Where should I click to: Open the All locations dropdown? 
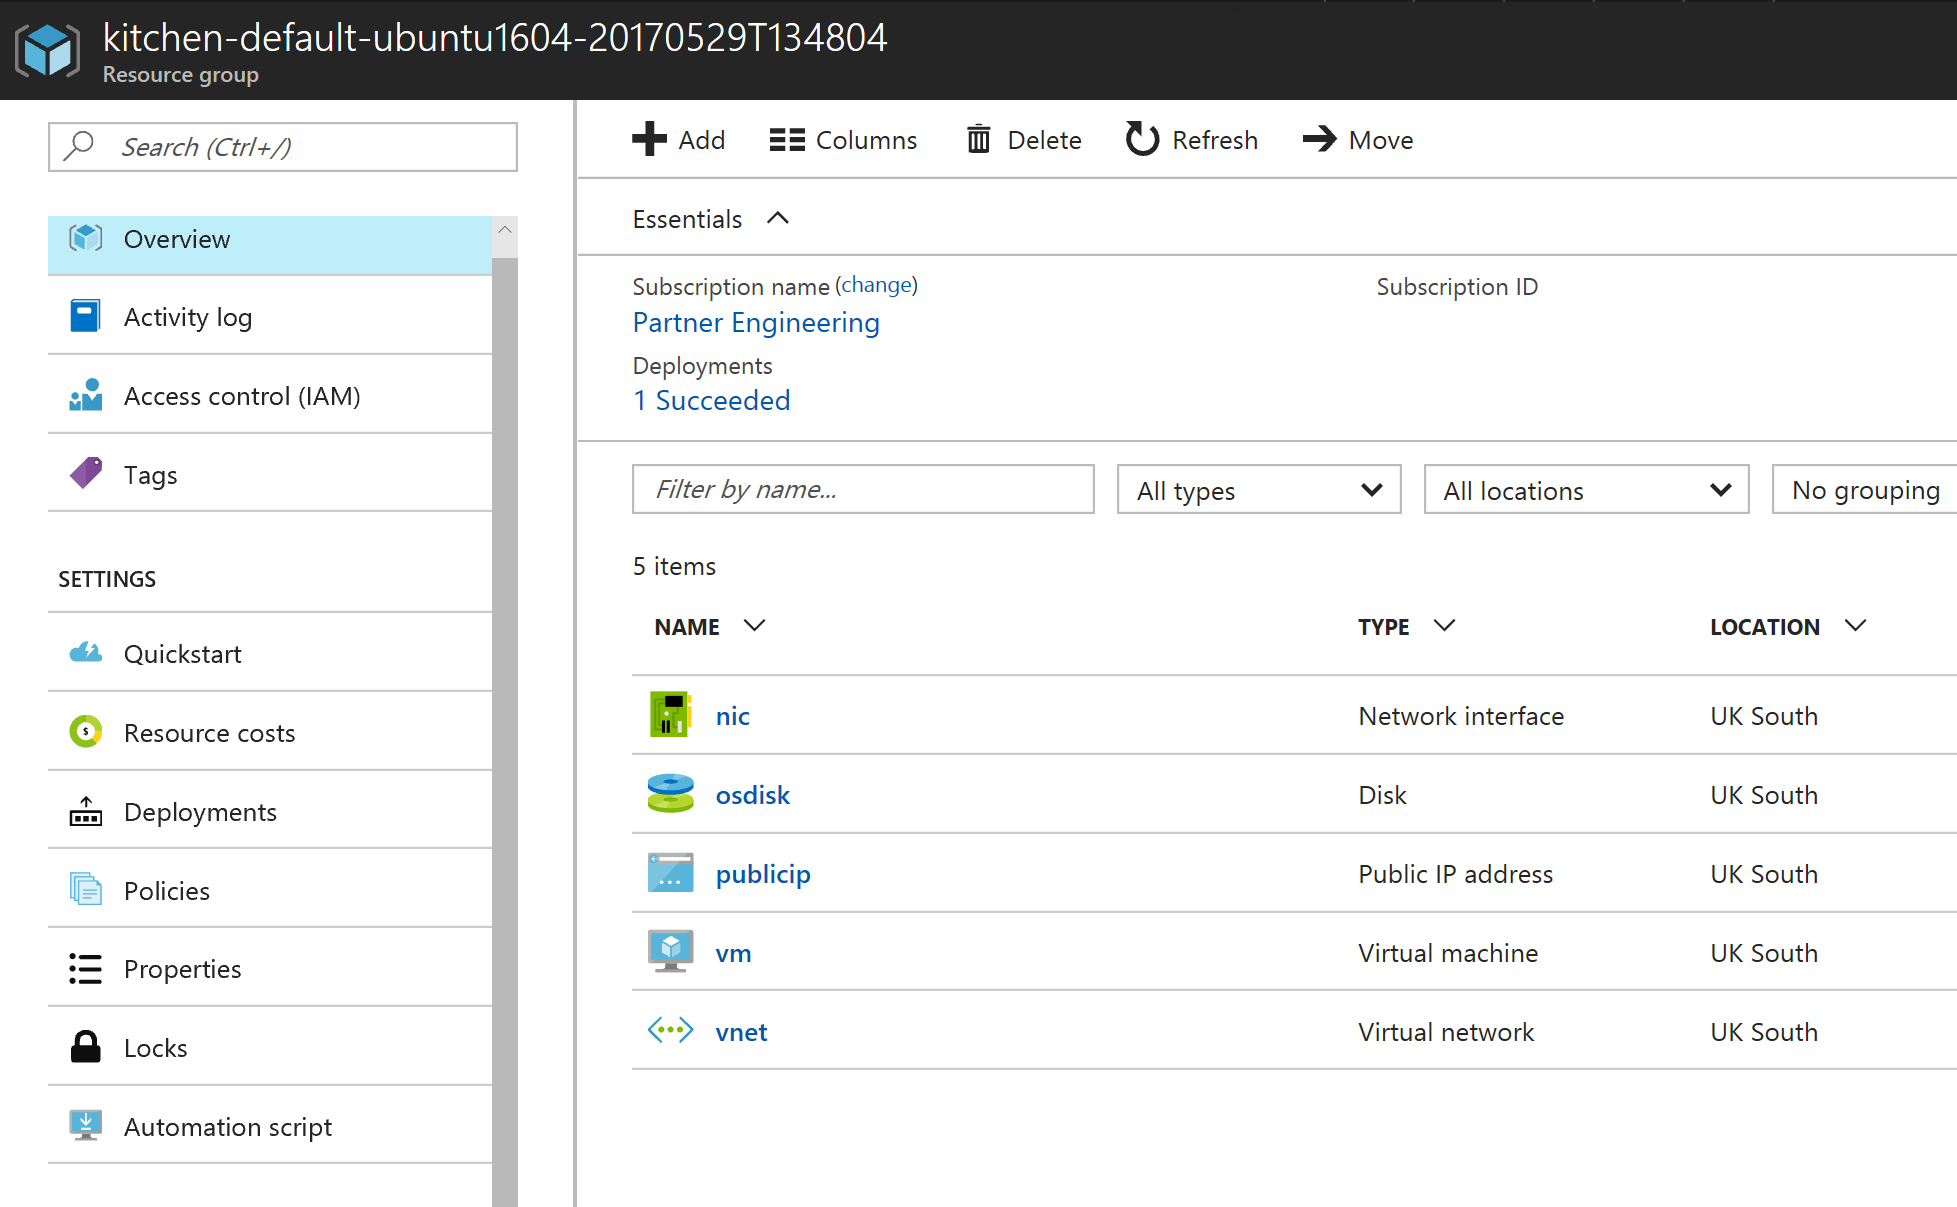[x=1585, y=490]
